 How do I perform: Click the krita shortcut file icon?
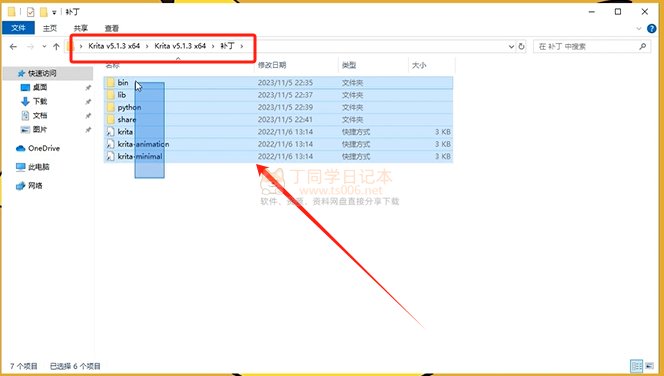(111, 132)
